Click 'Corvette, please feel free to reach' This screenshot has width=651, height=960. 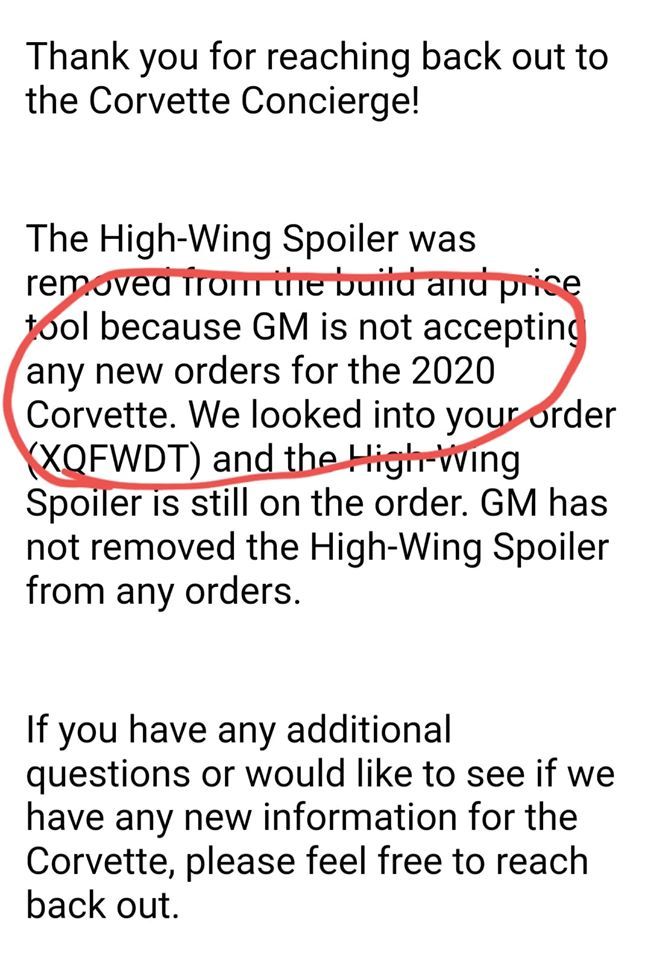pyautogui.click(x=307, y=862)
